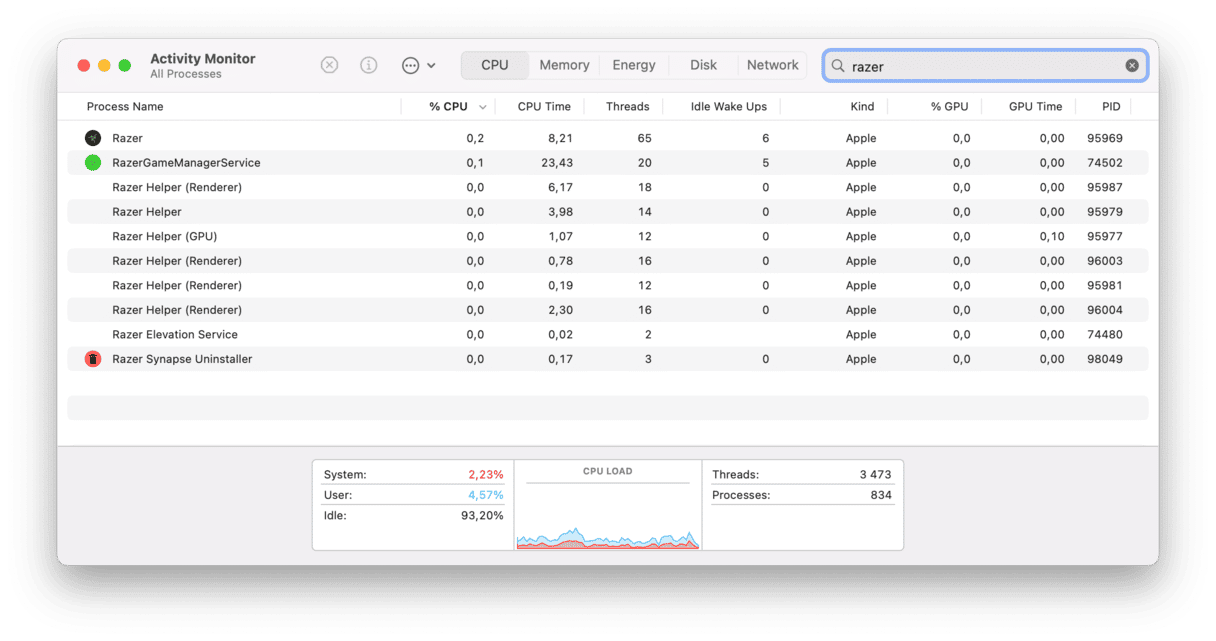The height and width of the screenshot is (641, 1216).
Task: Switch to the Energy tab
Action: (634, 65)
